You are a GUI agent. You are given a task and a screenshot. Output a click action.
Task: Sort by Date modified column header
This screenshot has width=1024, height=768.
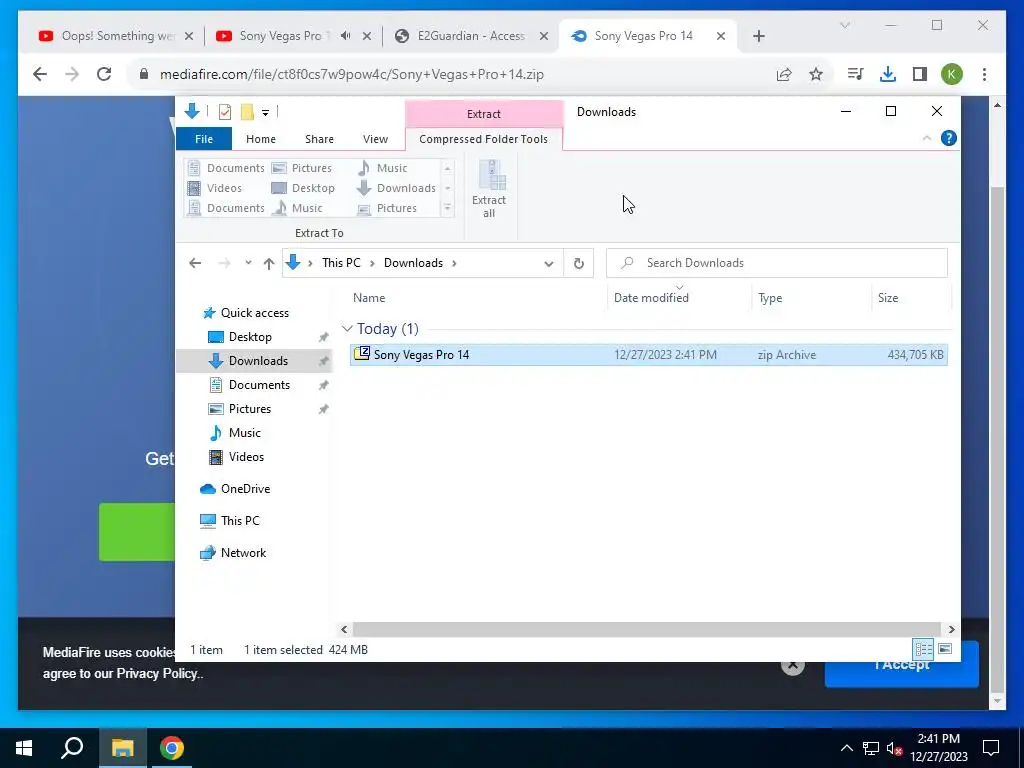click(x=651, y=298)
